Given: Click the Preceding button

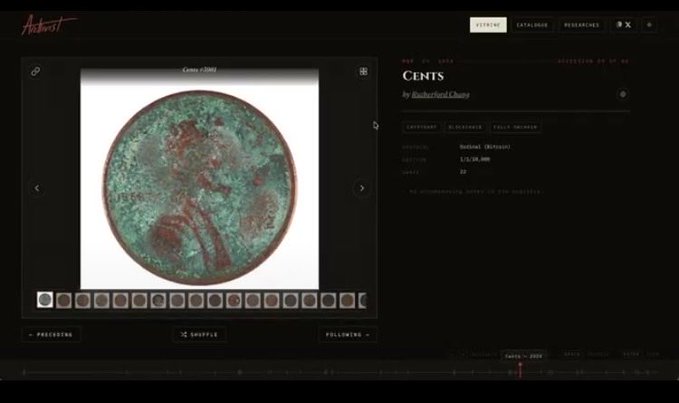Looking at the screenshot, I should tap(51, 335).
